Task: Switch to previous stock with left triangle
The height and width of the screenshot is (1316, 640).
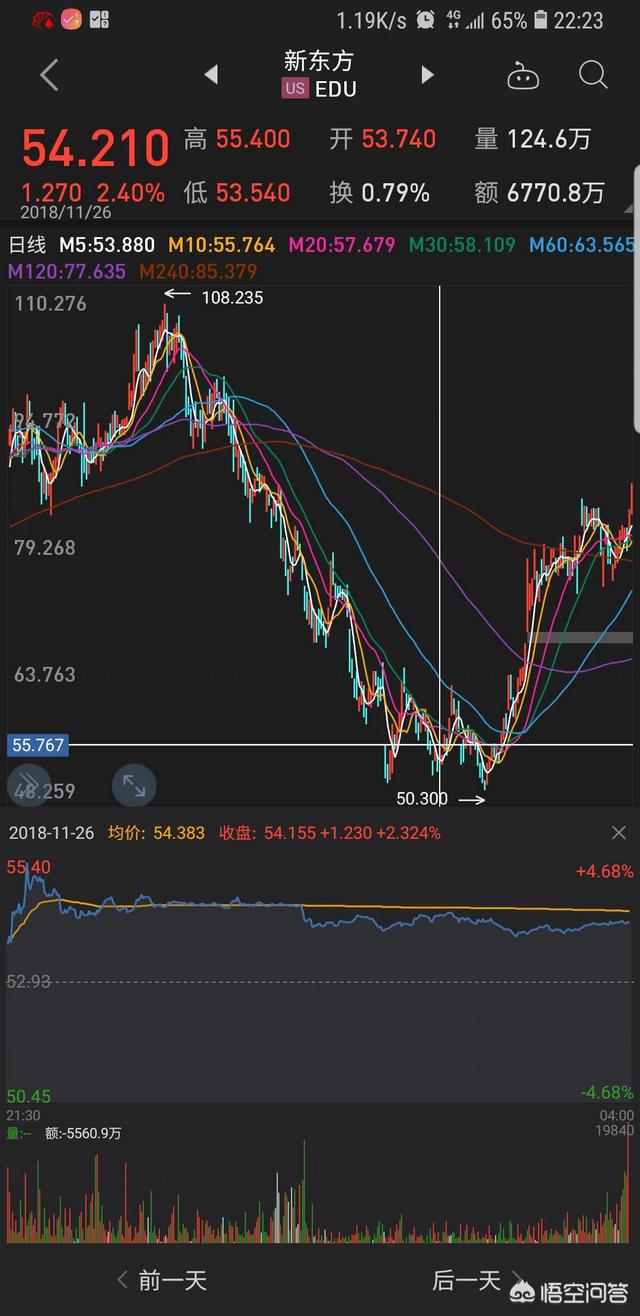Action: pos(211,75)
